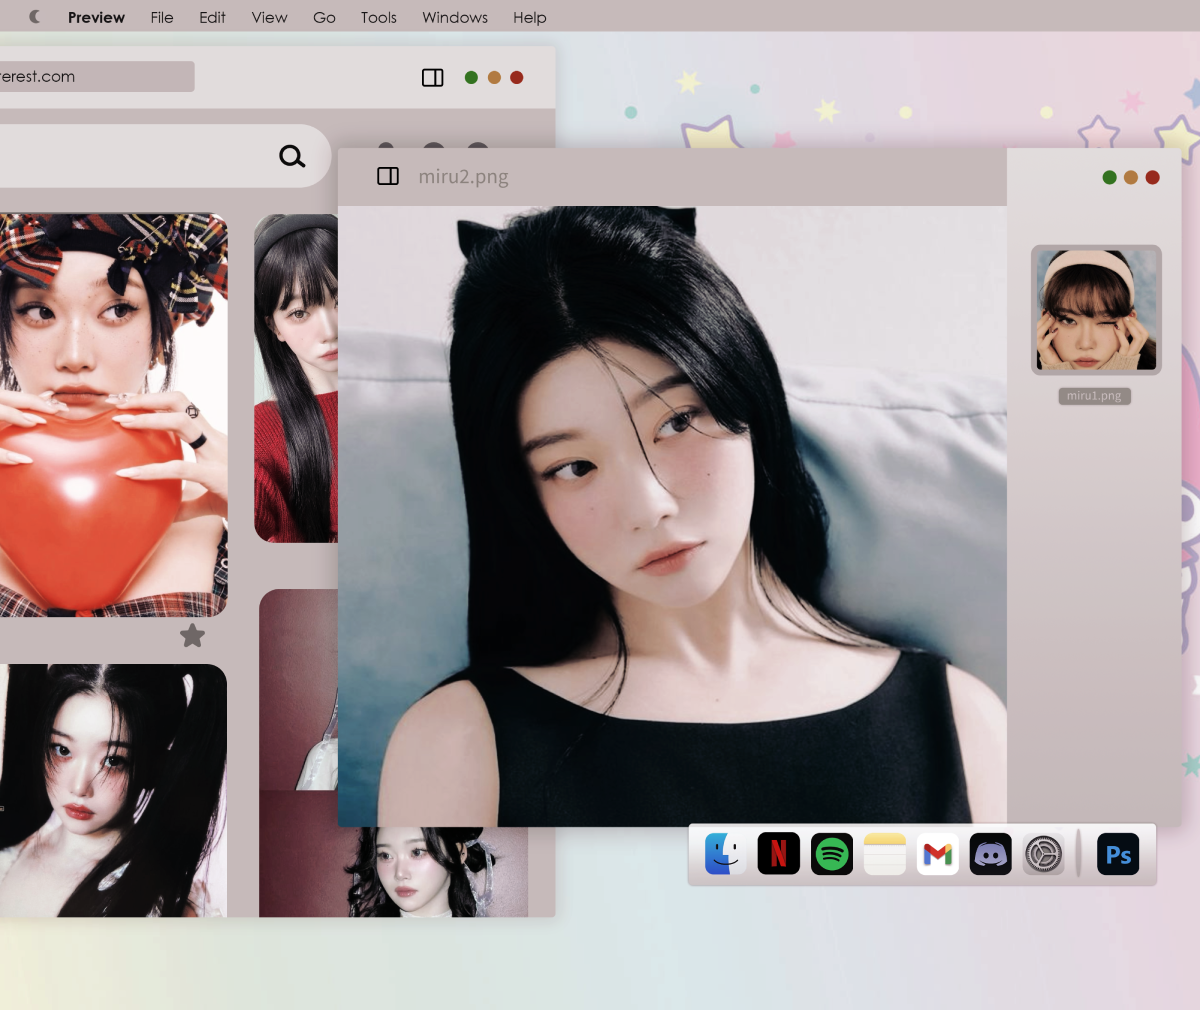Screen dimensions: 1200x1010
Task: Open System Settings gear icon
Action: click(1043, 854)
